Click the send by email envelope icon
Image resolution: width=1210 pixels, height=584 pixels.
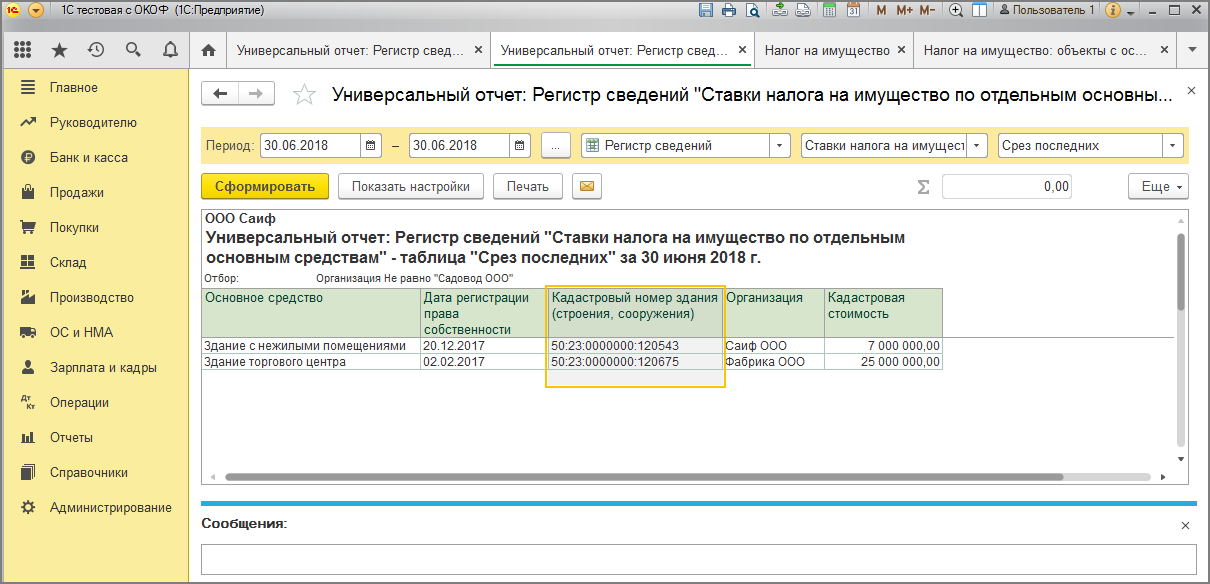click(587, 186)
